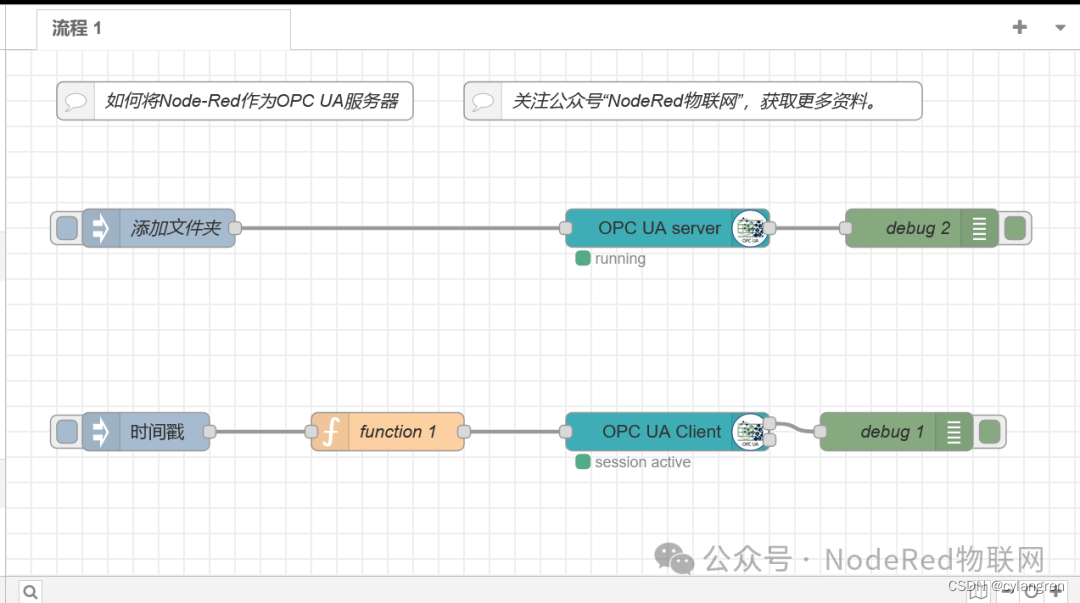Image resolution: width=1080 pixels, height=603 pixels.
Task: Click the session active green indicator
Action: click(x=583, y=462)
